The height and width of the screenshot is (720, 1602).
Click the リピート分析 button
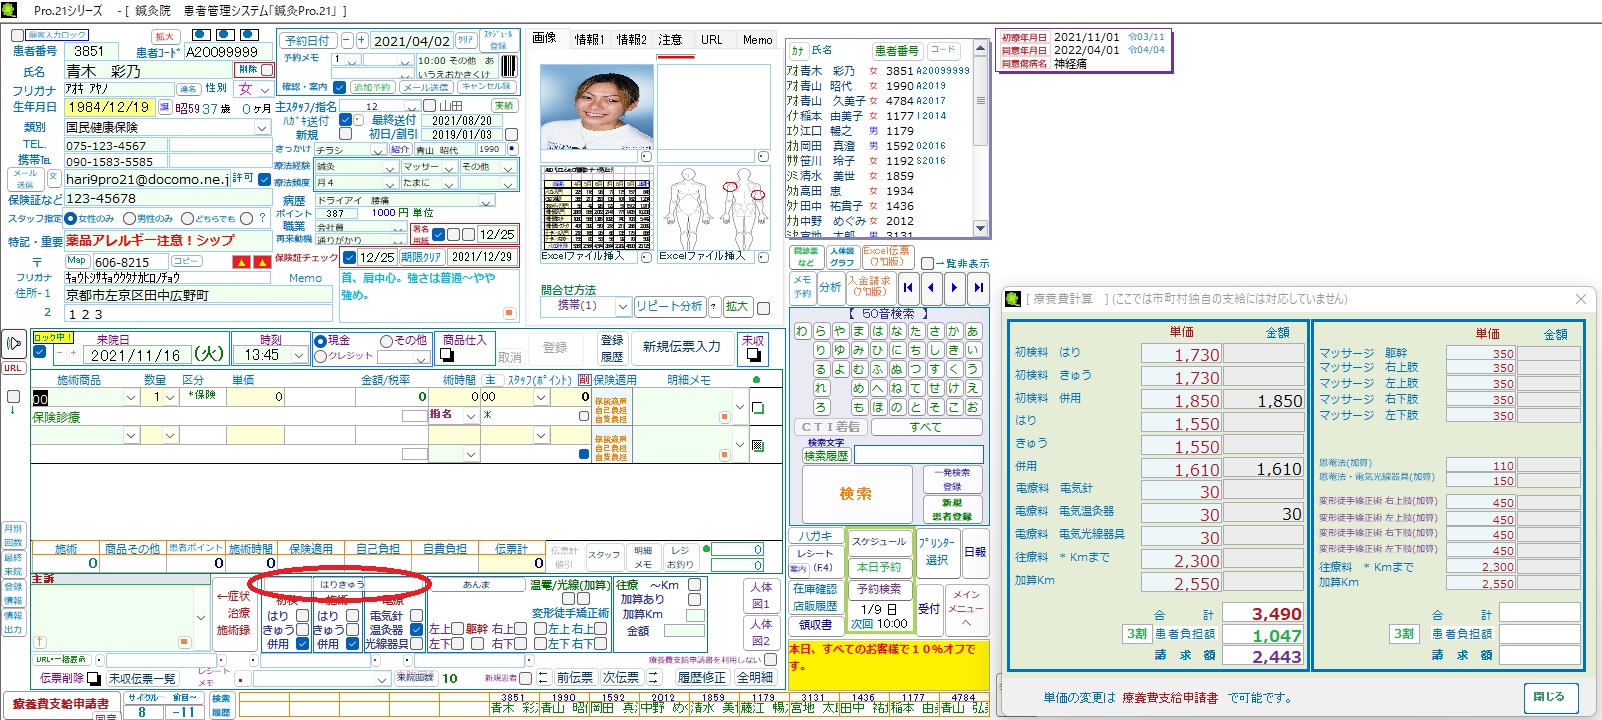(x=669, y=306)
